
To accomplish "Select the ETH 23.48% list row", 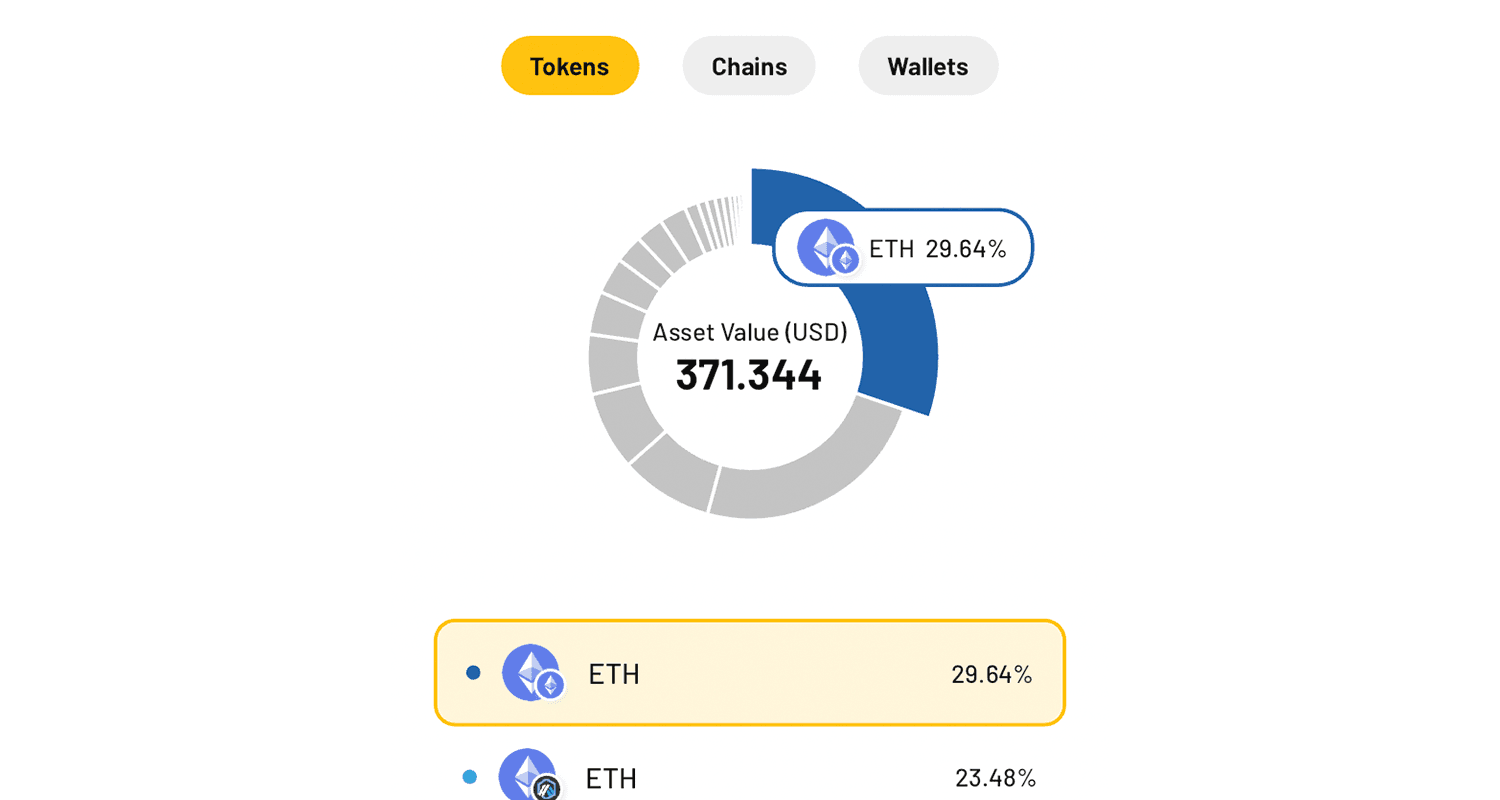I will pyautogui.click(x=750, y=775).
